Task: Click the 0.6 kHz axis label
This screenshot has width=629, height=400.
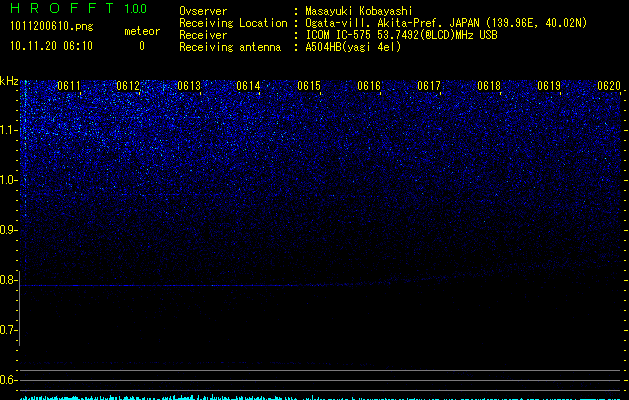Action: click(7, 380)
